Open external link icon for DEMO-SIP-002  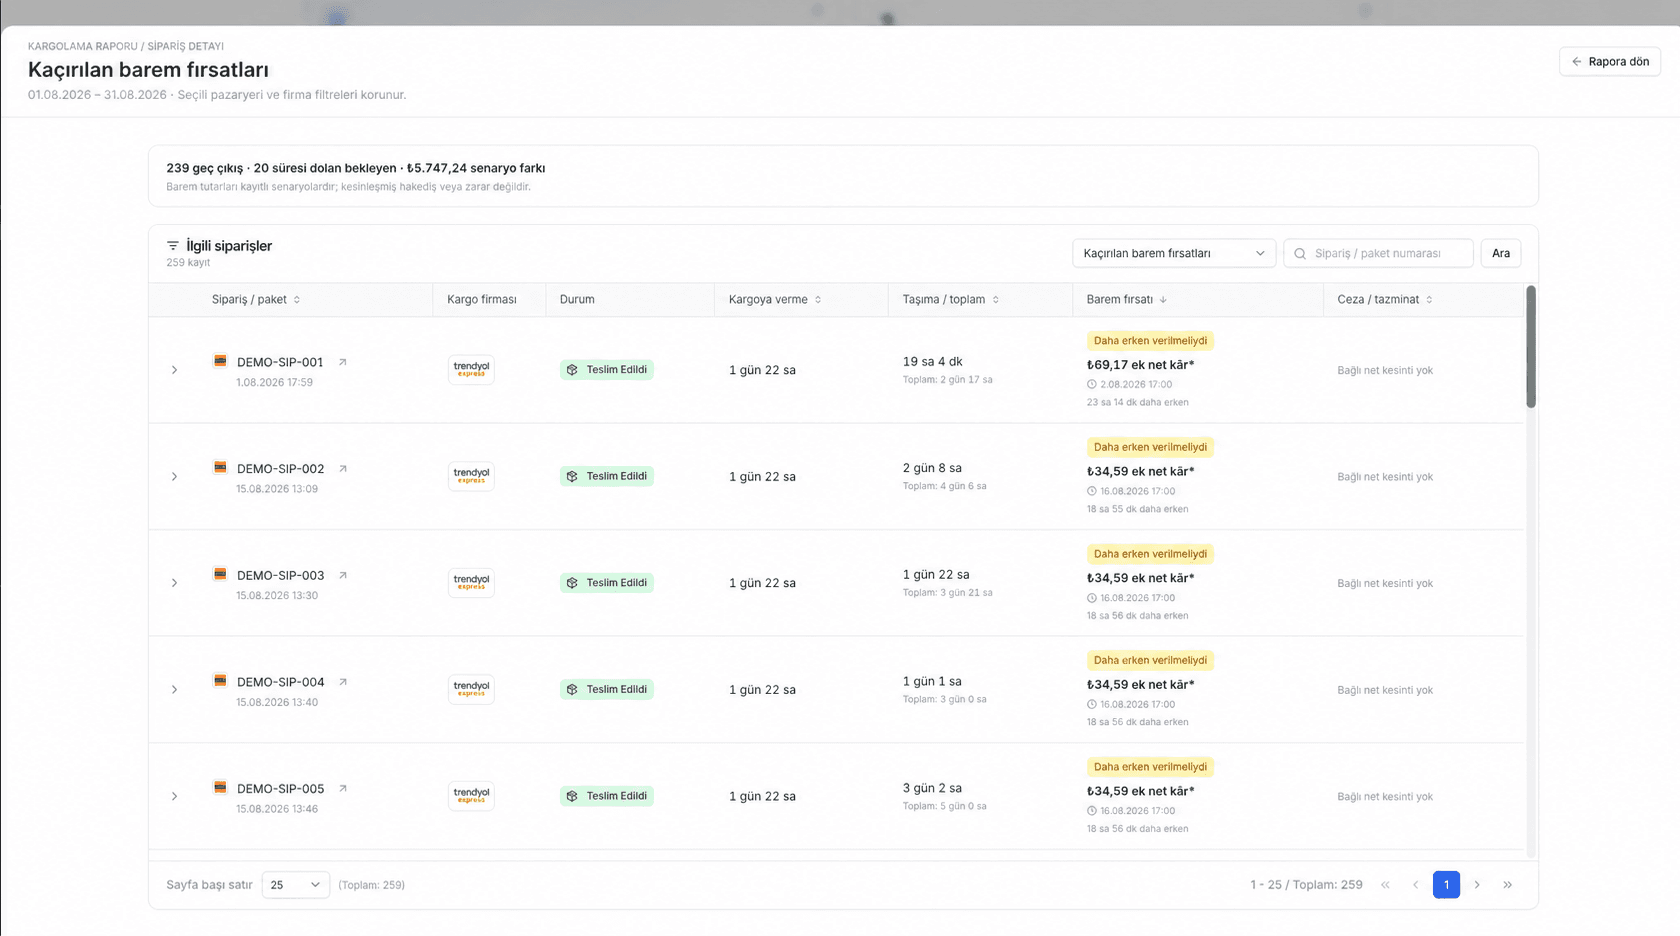pos(343,468)
